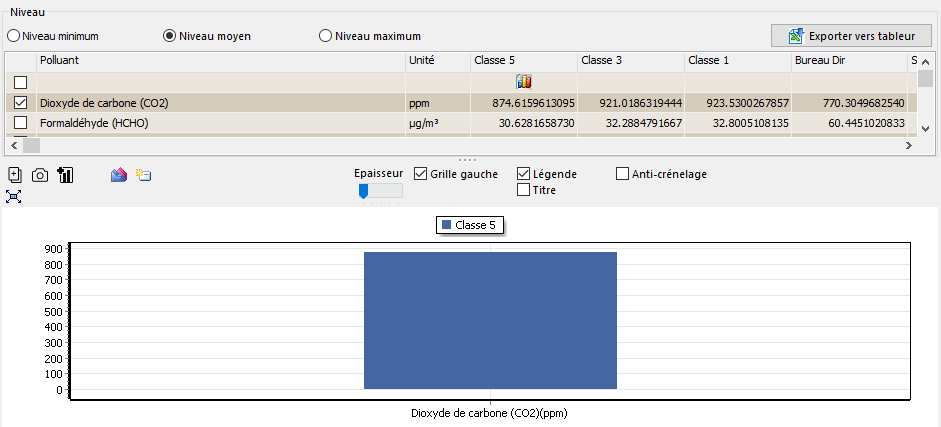
Task: Click the blue CO2 bar in chart
Action: click(x=490, y=320)
